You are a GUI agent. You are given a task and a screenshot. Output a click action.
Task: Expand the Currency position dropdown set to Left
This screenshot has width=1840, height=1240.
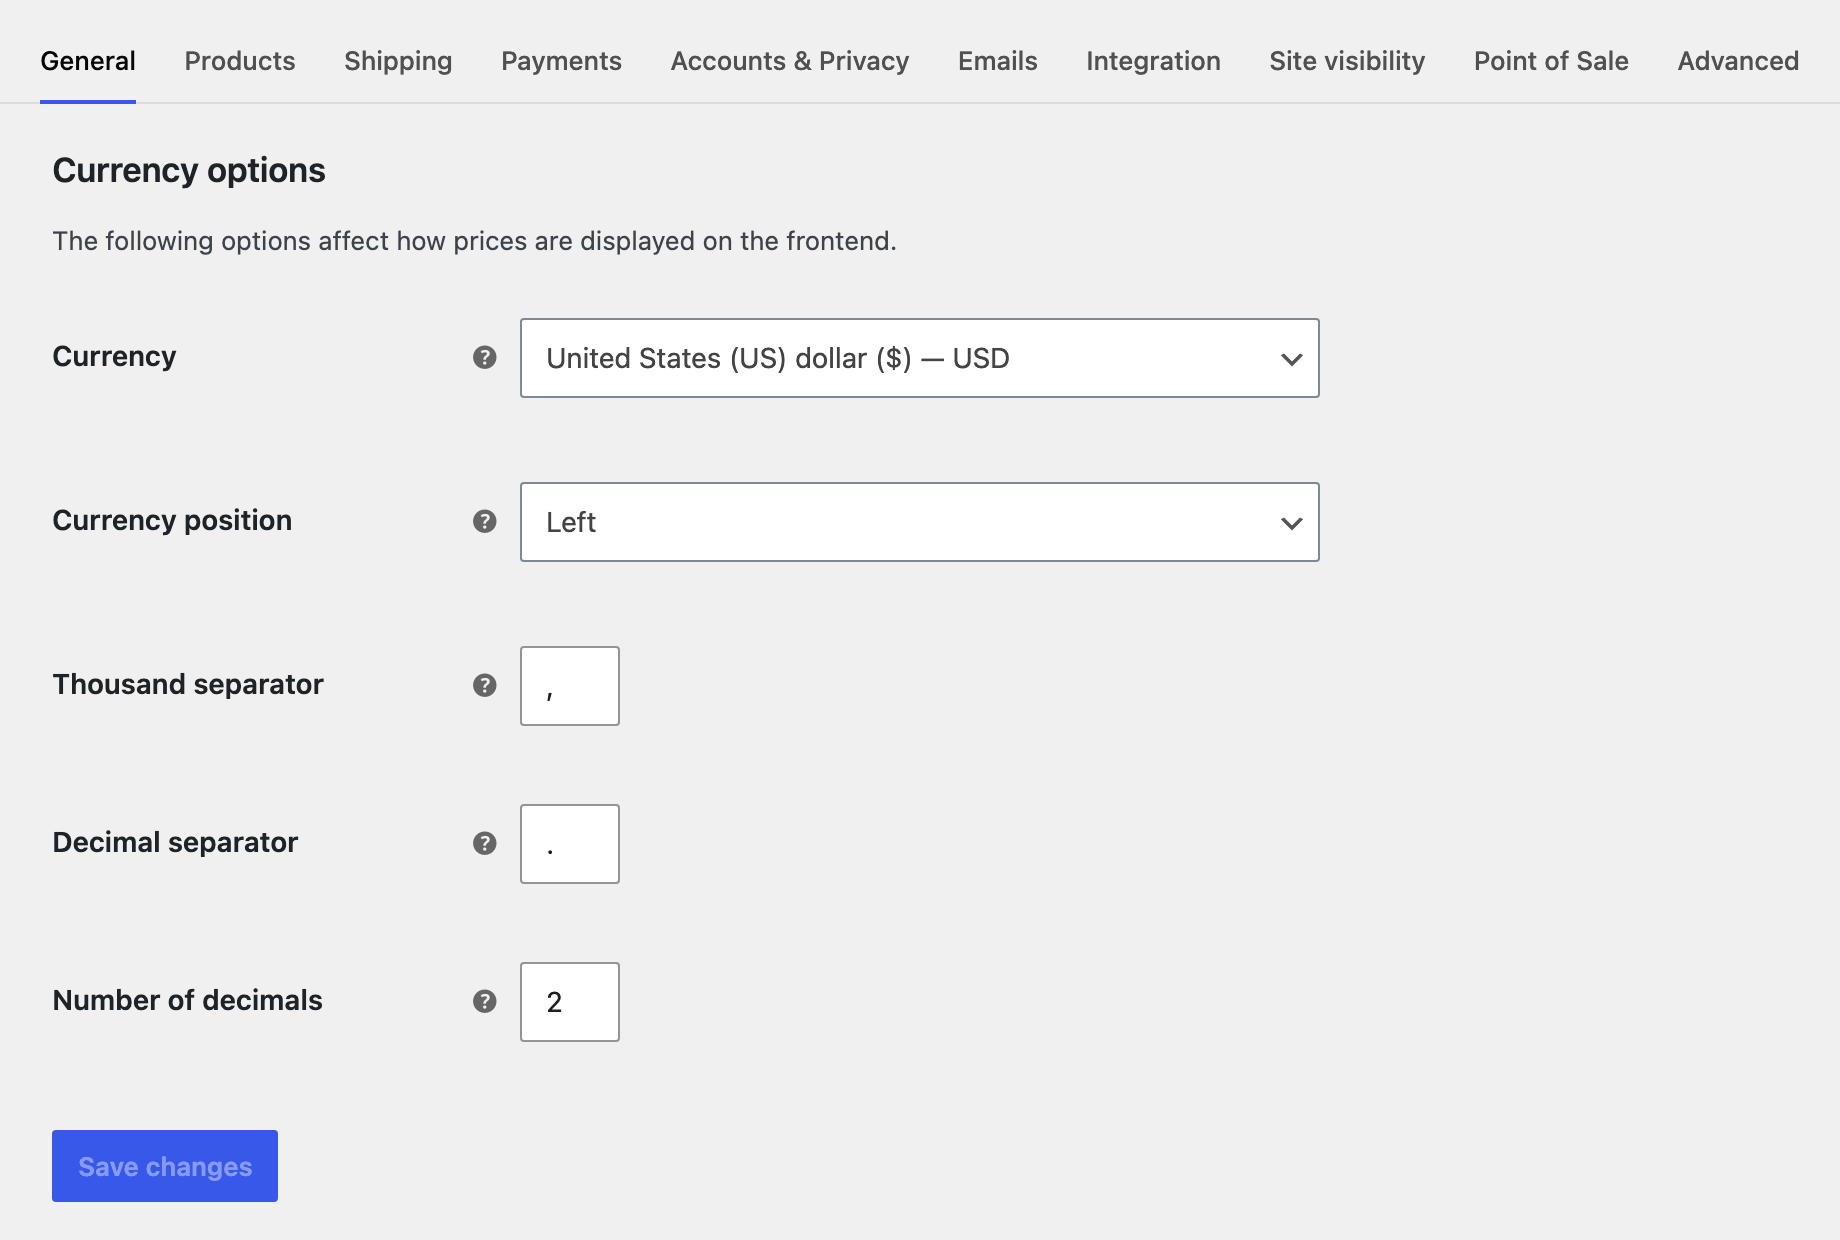click(920, 522)
